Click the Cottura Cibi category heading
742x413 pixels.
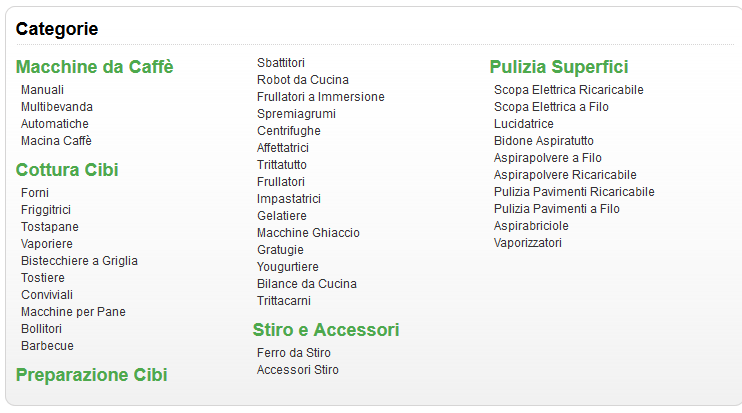(67, 169)
